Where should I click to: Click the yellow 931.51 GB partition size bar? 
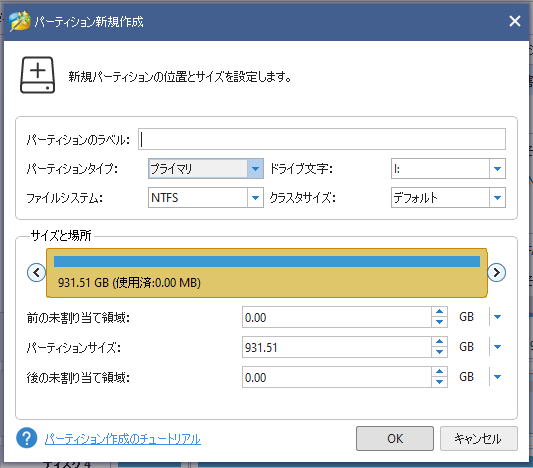(266, 273)
